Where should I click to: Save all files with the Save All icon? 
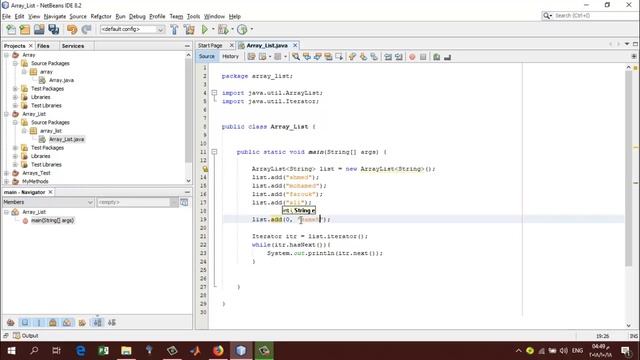tap(53, 29)
